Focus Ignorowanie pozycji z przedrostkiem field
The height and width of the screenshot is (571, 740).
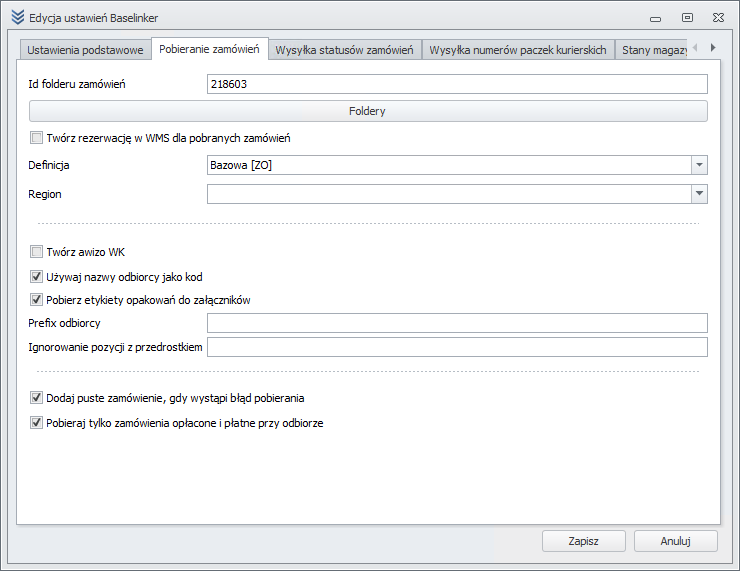(457, 347)
